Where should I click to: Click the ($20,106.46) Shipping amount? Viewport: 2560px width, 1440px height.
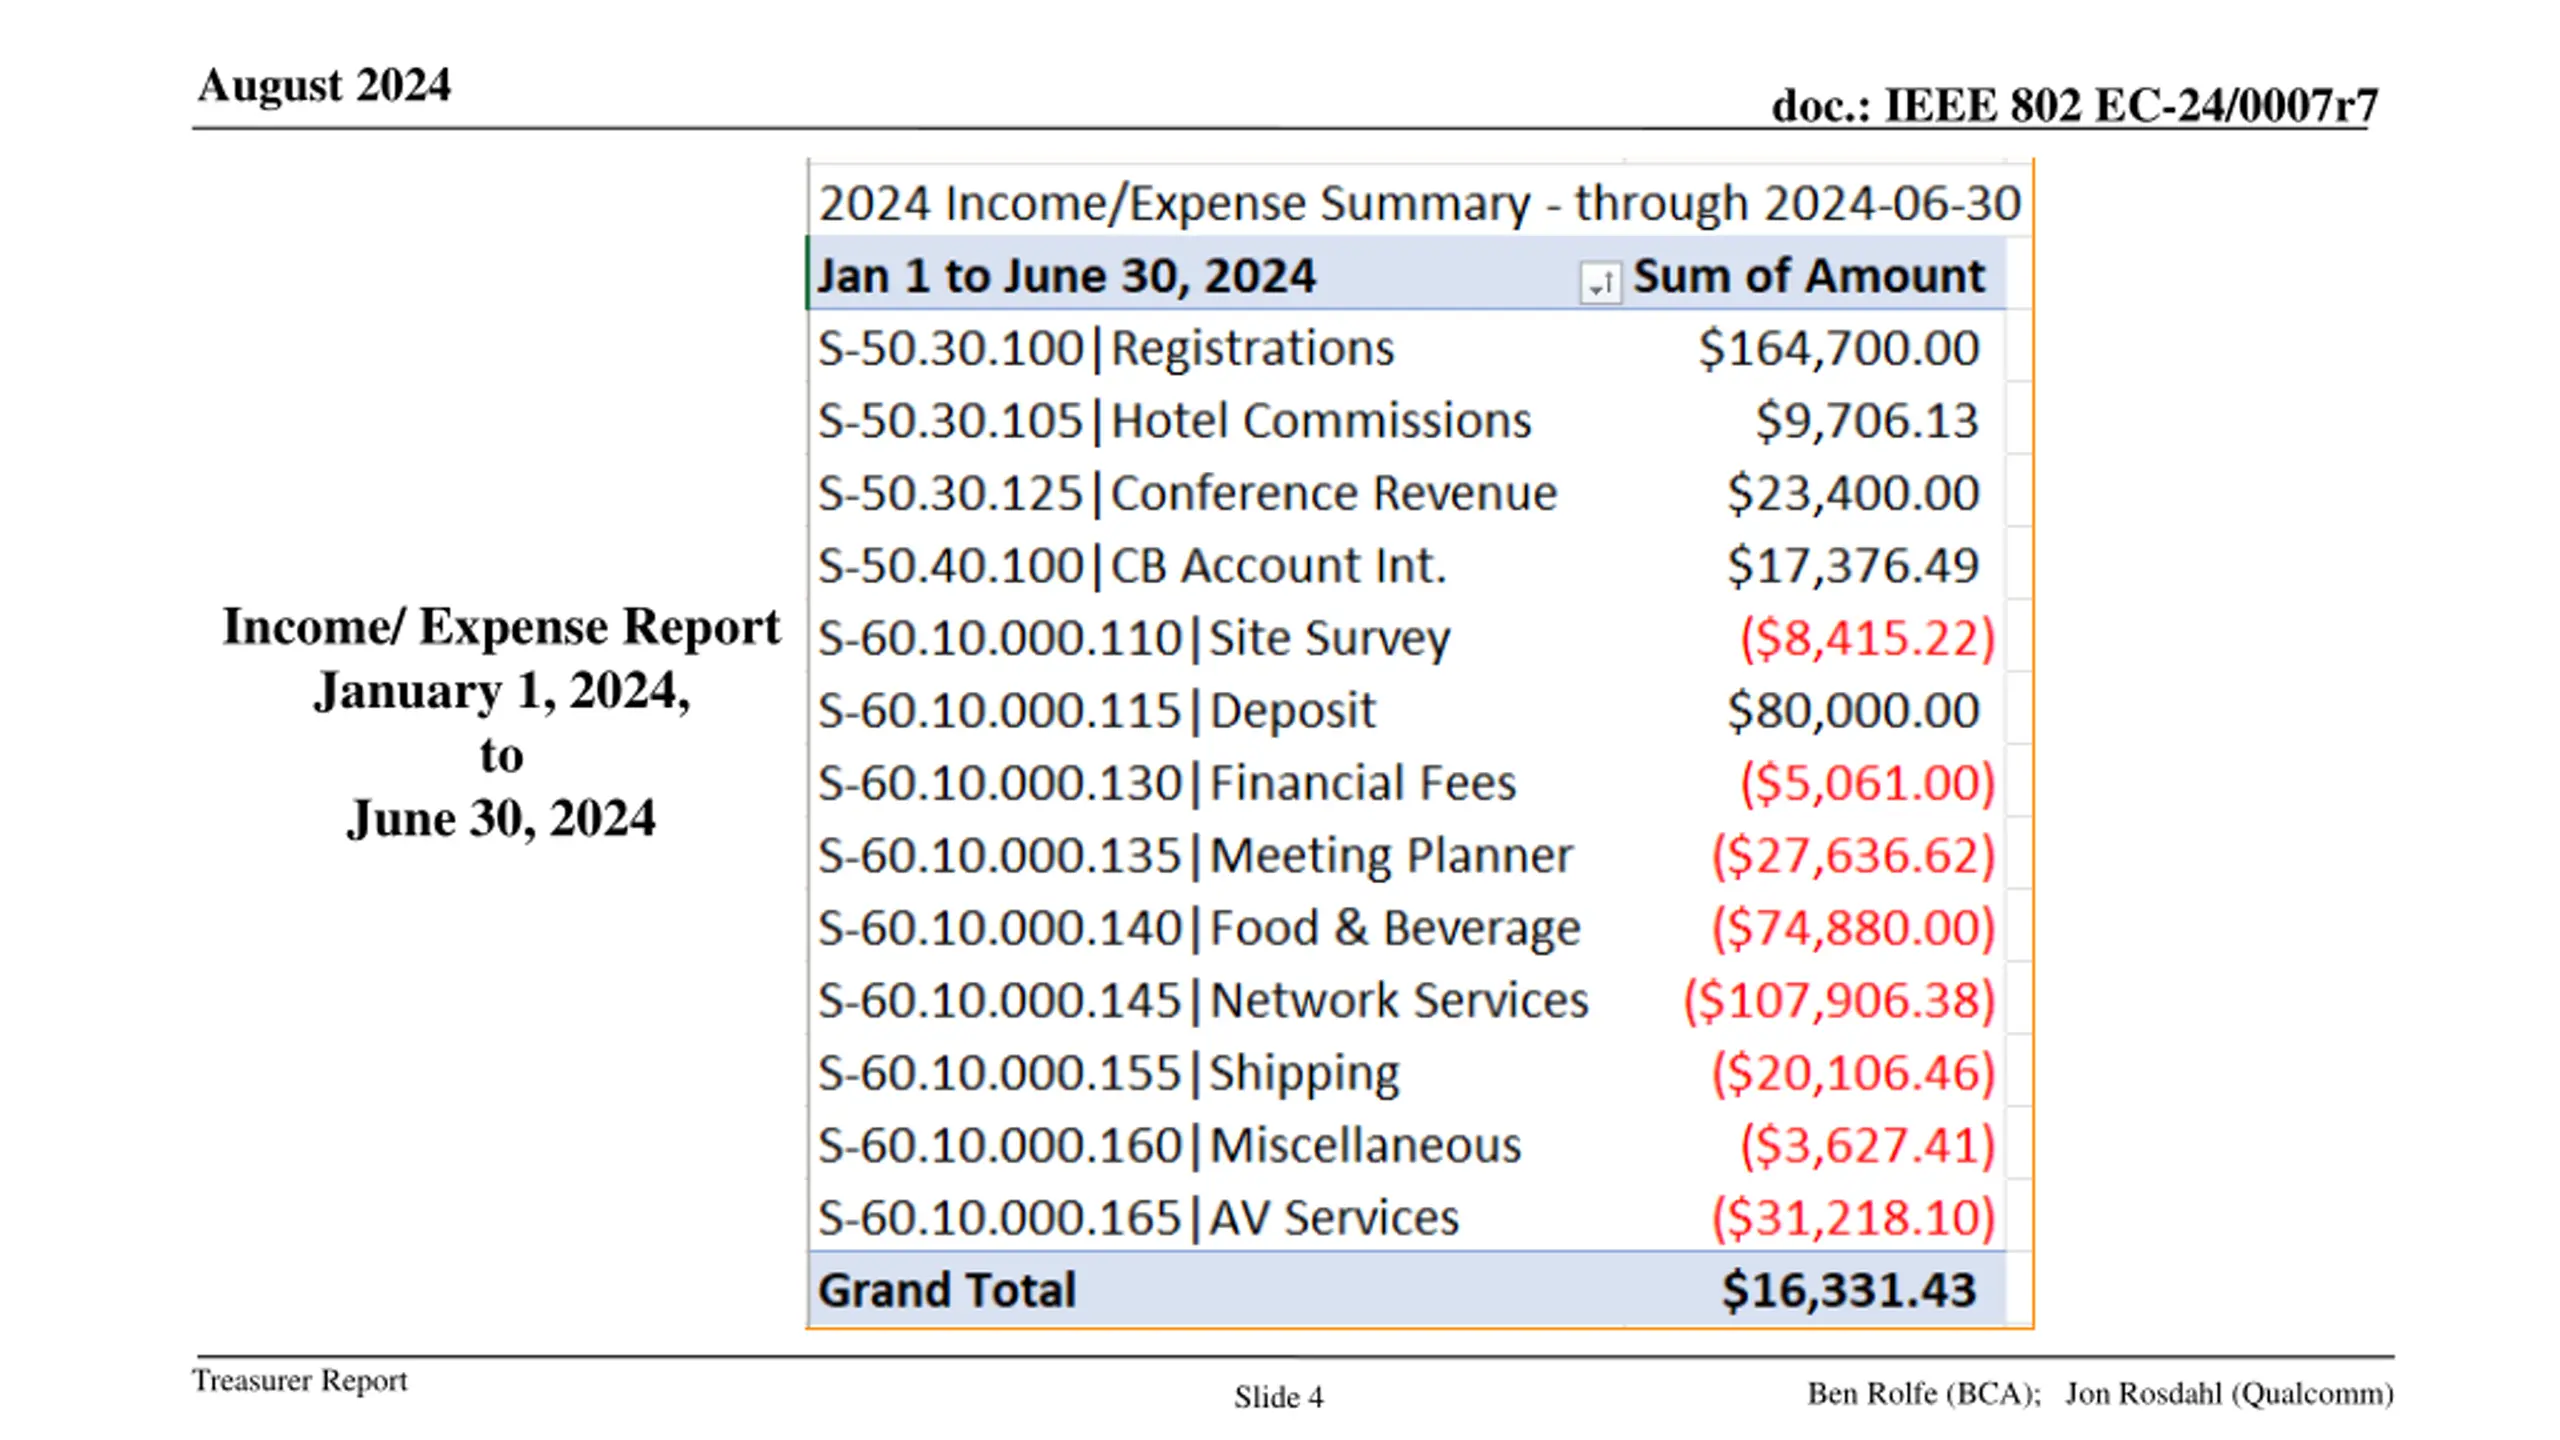[x=1853, y=1073]
